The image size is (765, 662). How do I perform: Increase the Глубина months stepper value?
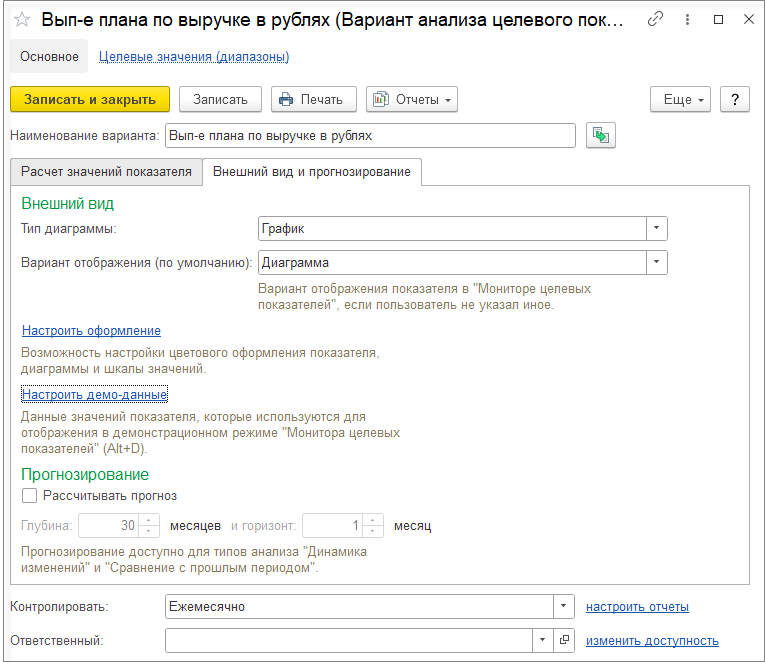coord(149,520)
